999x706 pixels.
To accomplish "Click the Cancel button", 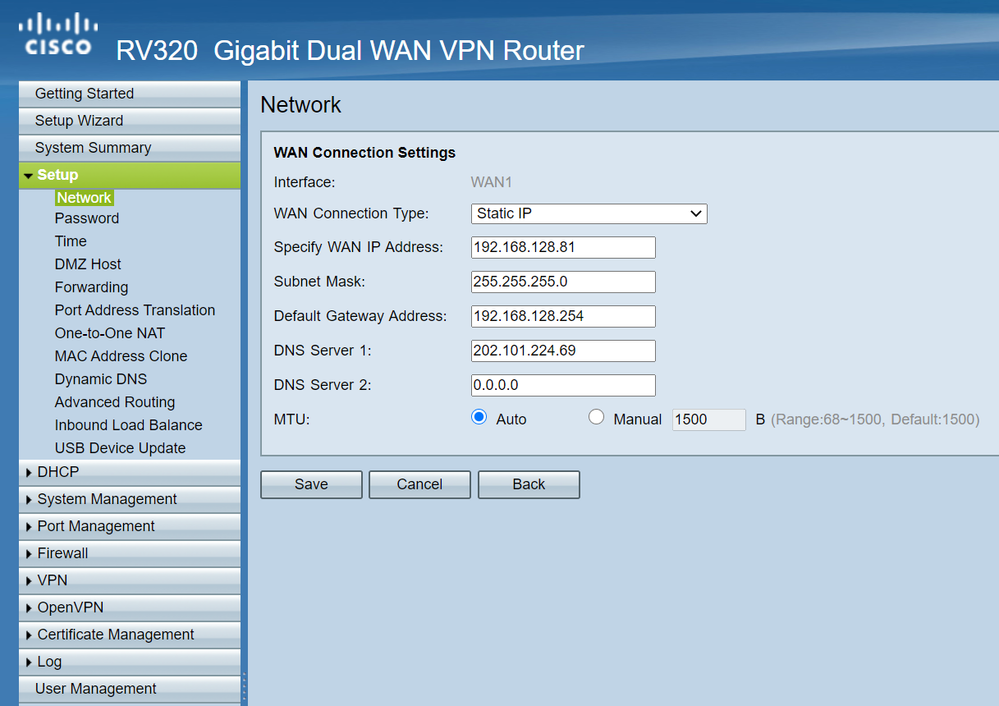I will (420, 485).
